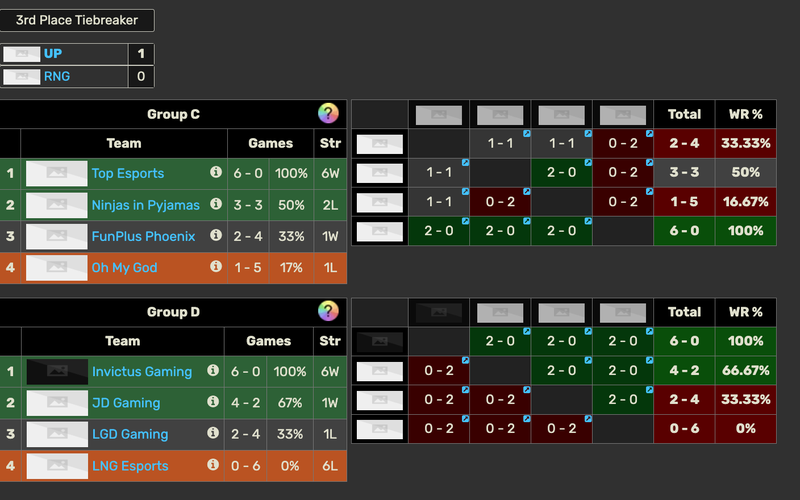Click Group C crosstable 3 - 3 total cell
This screenshot has height=500, width=800.
point(684,172)
